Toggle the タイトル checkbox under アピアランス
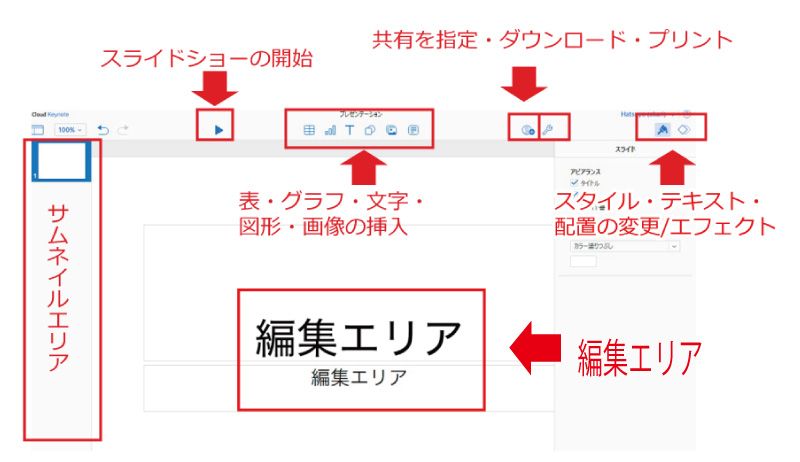This screenshot has width=800, height=462. click(x=574, y=183)
